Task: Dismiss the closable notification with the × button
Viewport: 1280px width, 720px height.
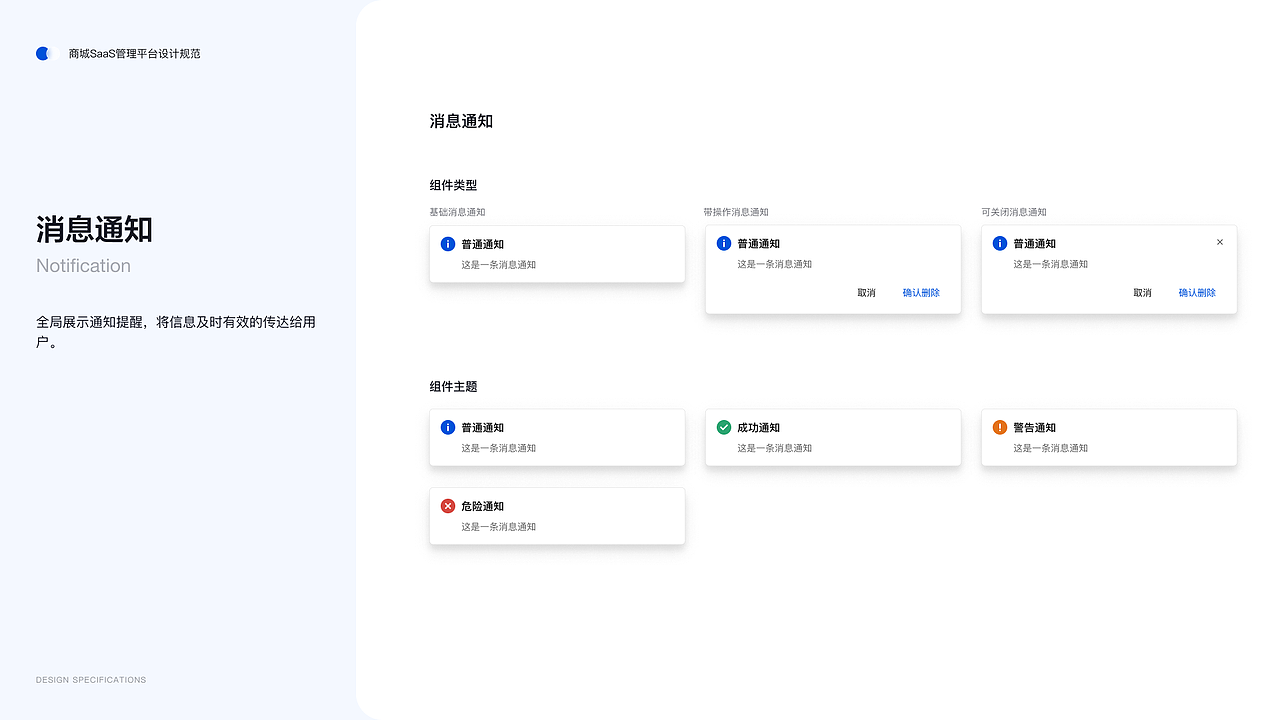Action: [1220, 242]
